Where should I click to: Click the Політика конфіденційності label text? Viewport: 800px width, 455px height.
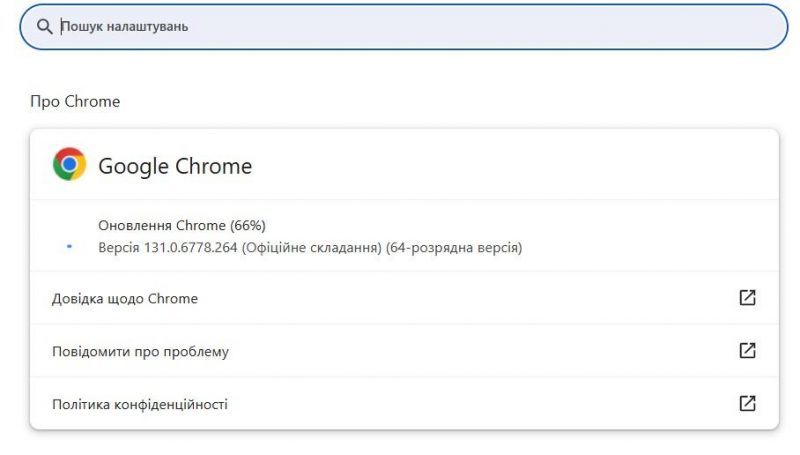coord(140,405)
